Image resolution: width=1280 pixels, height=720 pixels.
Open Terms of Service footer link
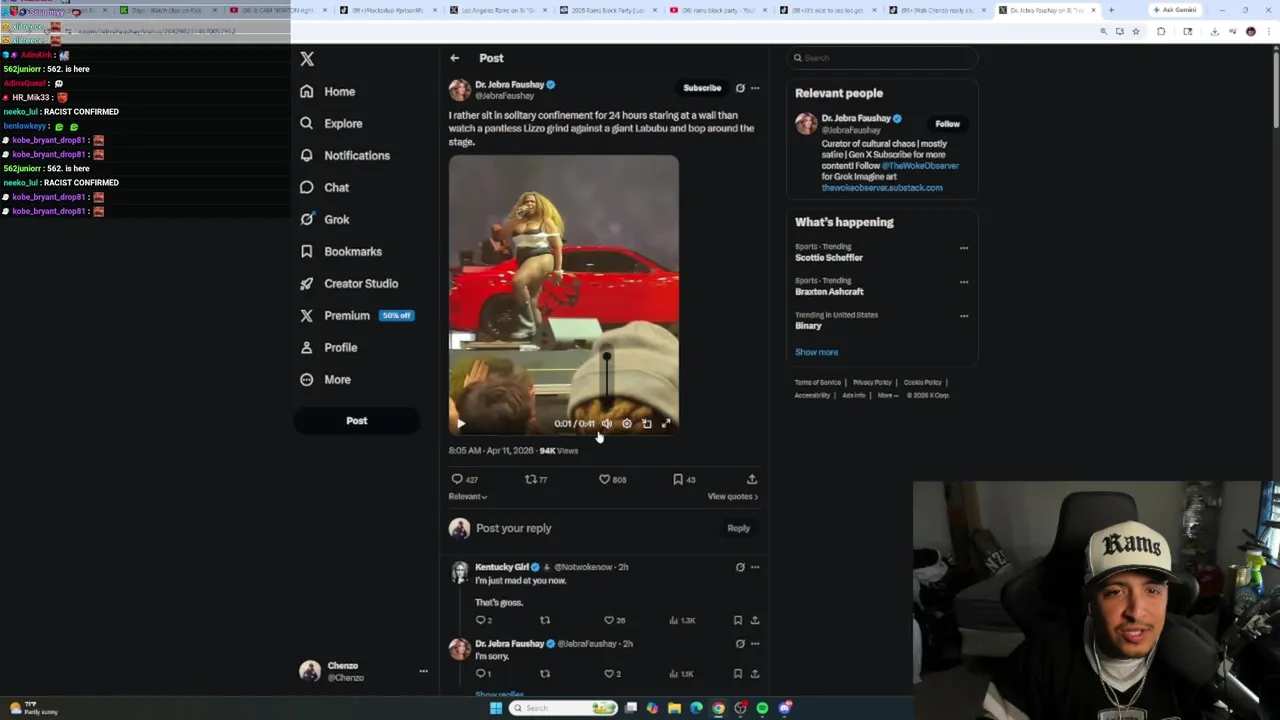tap(818, 382)
